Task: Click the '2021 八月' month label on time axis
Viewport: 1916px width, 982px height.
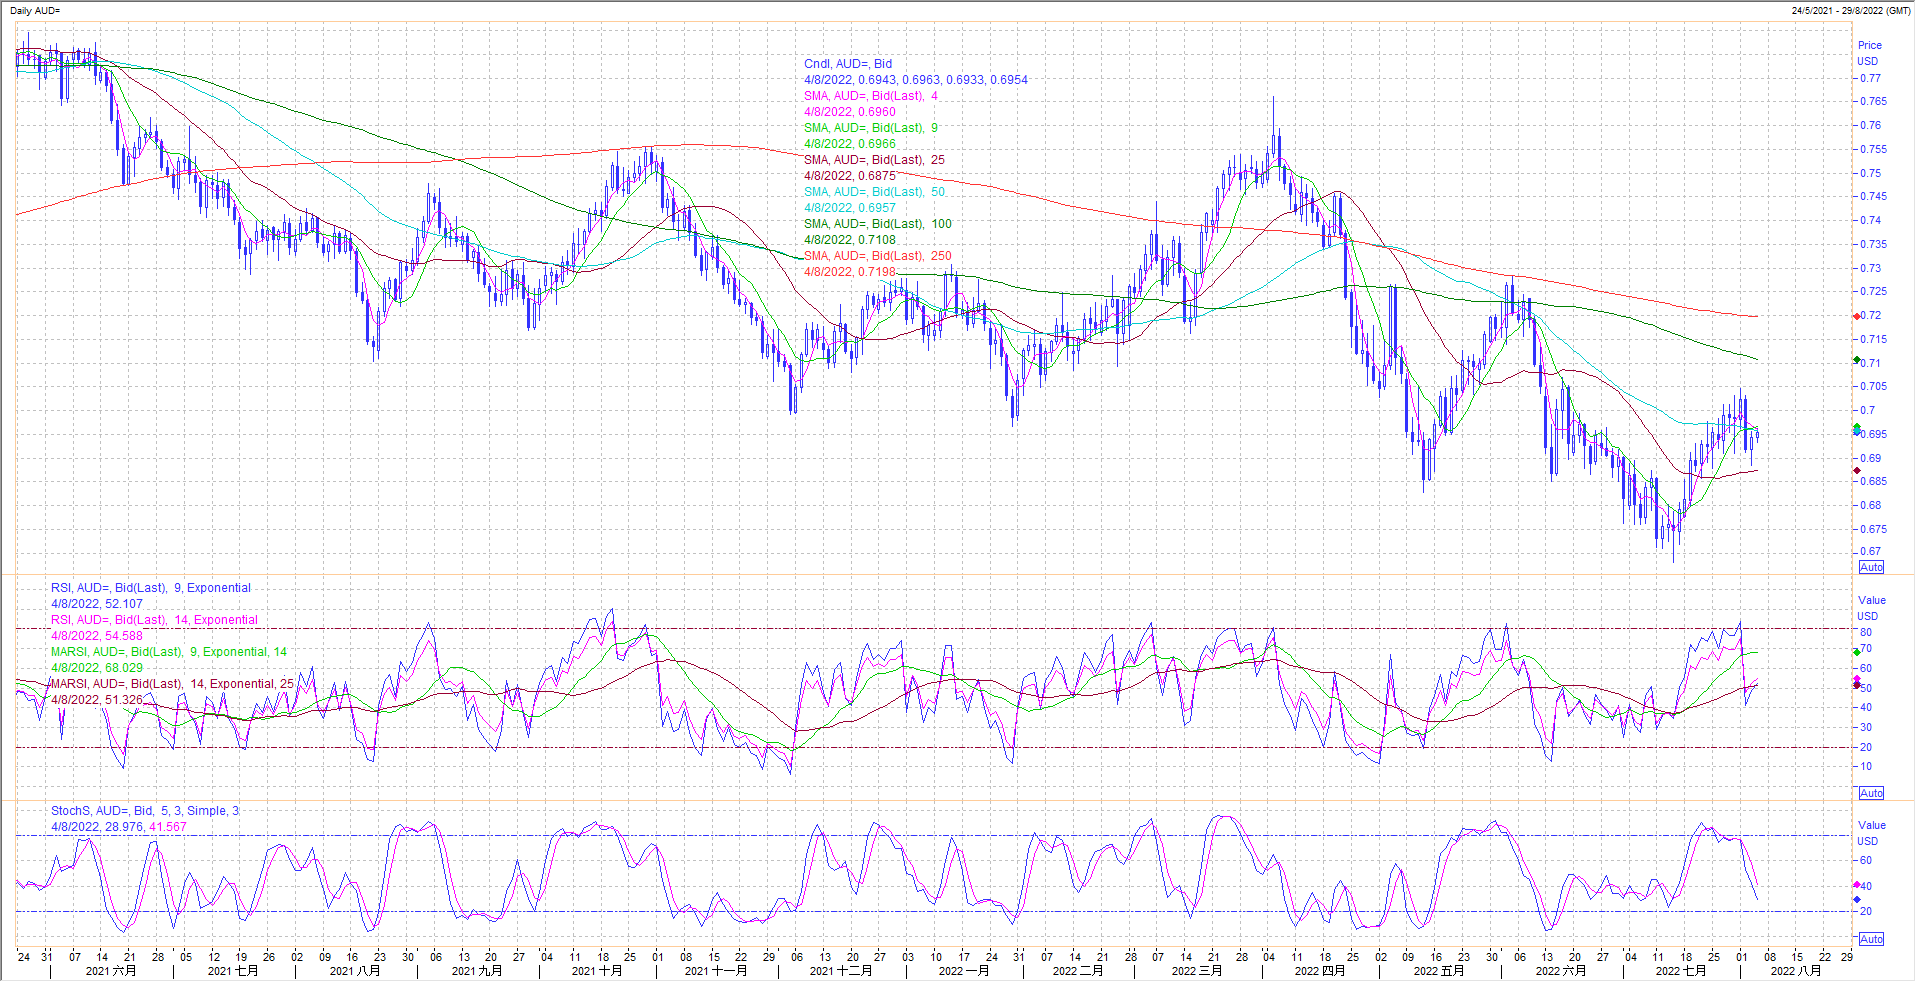Action: (x=355, y=971)
